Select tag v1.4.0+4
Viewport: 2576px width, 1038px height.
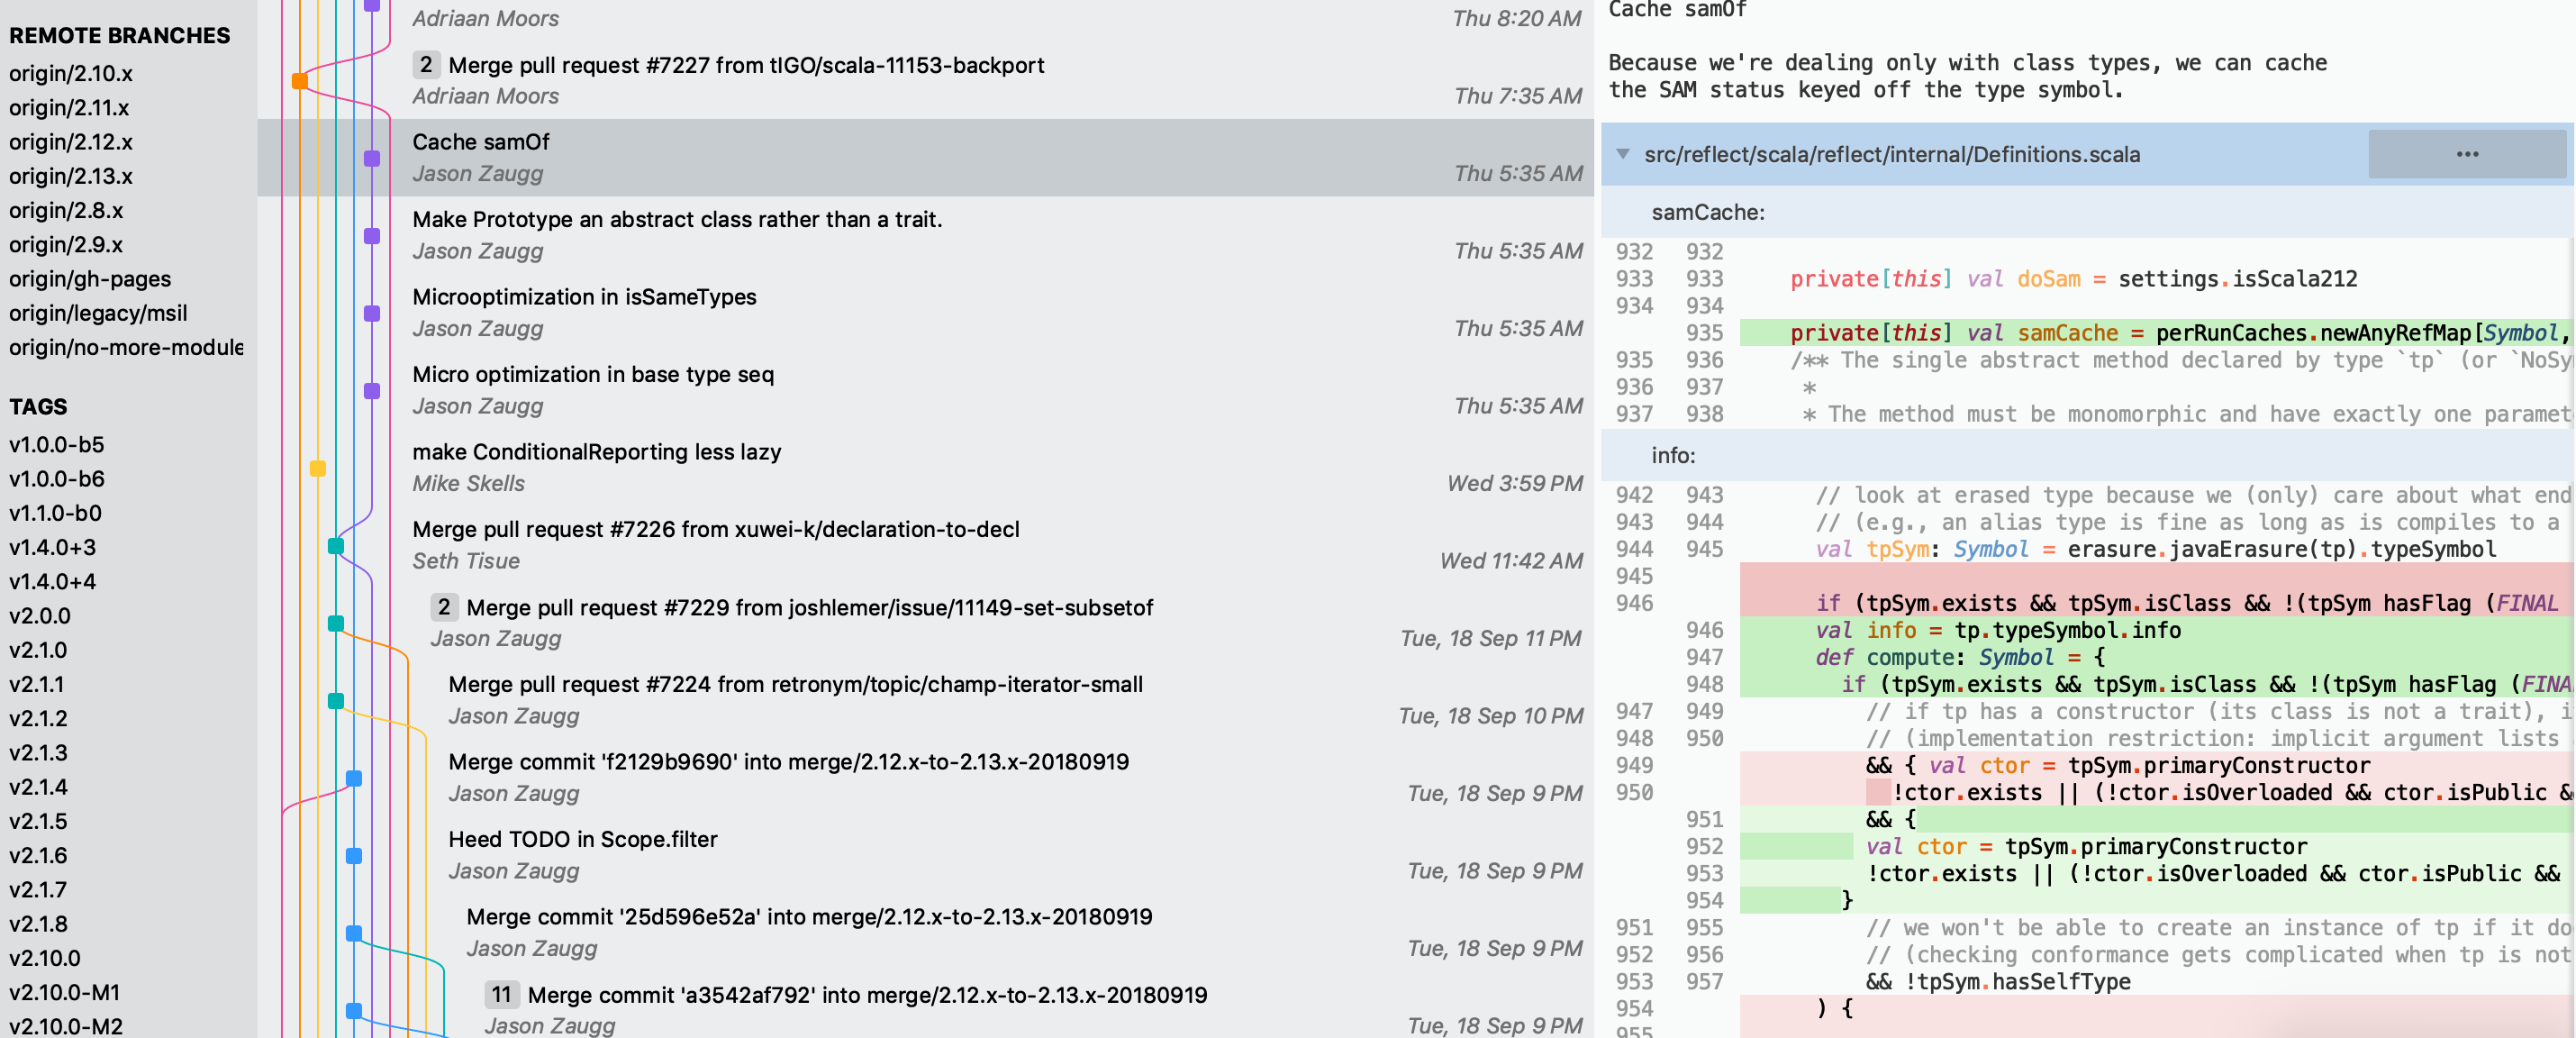point(52,581)
